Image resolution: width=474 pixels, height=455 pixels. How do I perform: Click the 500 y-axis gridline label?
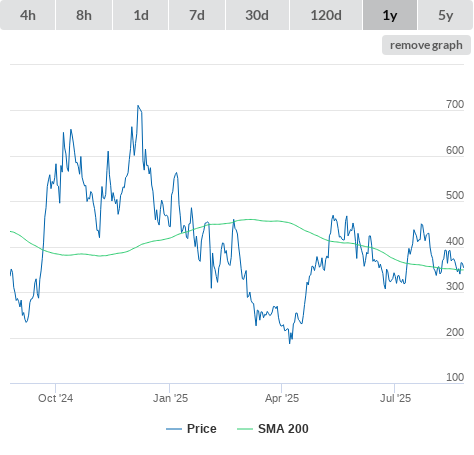click(455, 195)
